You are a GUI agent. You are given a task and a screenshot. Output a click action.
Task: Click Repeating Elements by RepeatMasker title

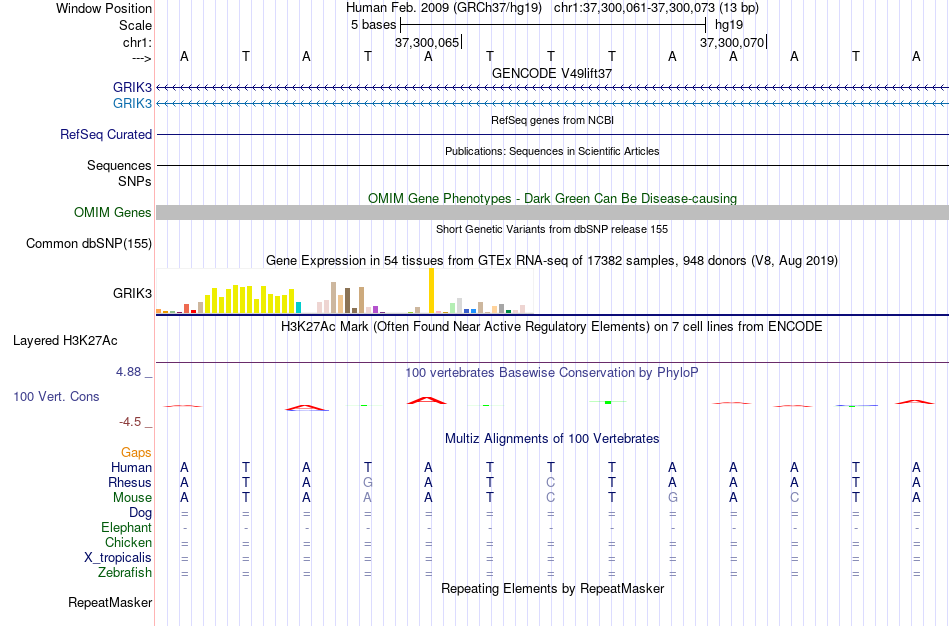pyautogui.click(x=552, y=588)
